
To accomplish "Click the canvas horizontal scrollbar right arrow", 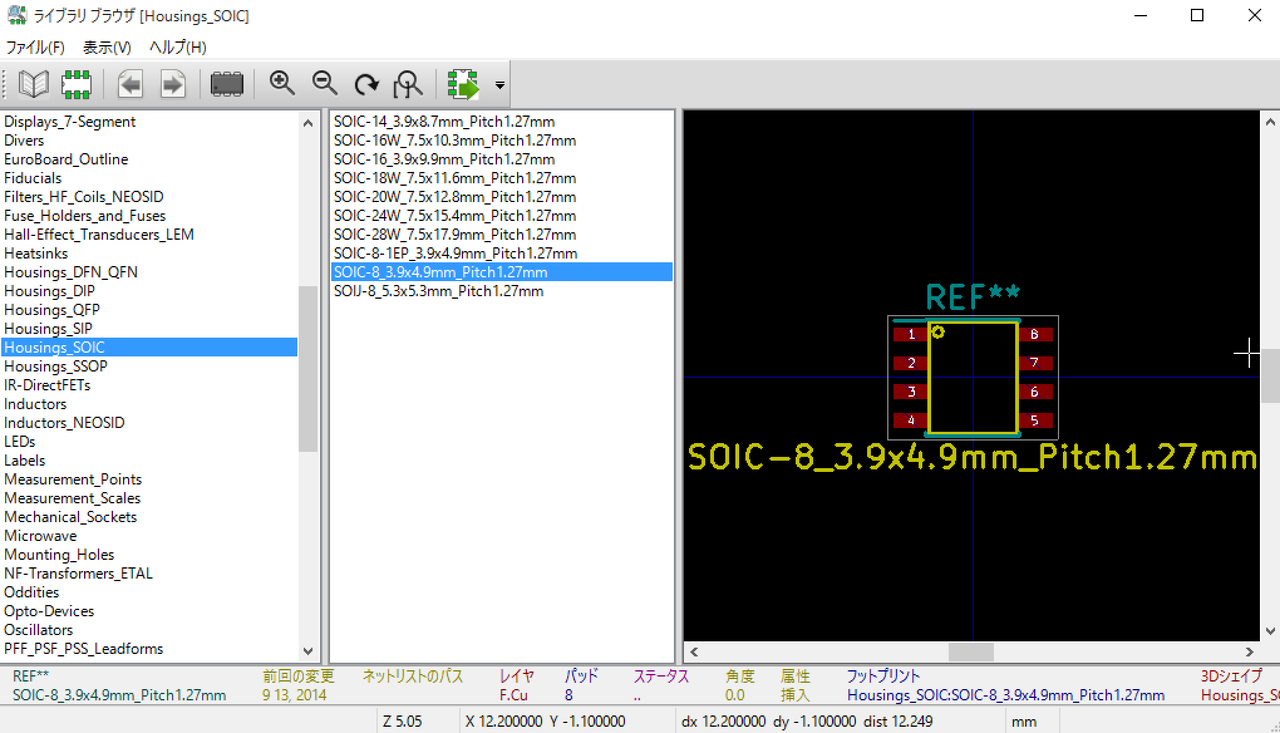I will tap(1250, 652).
